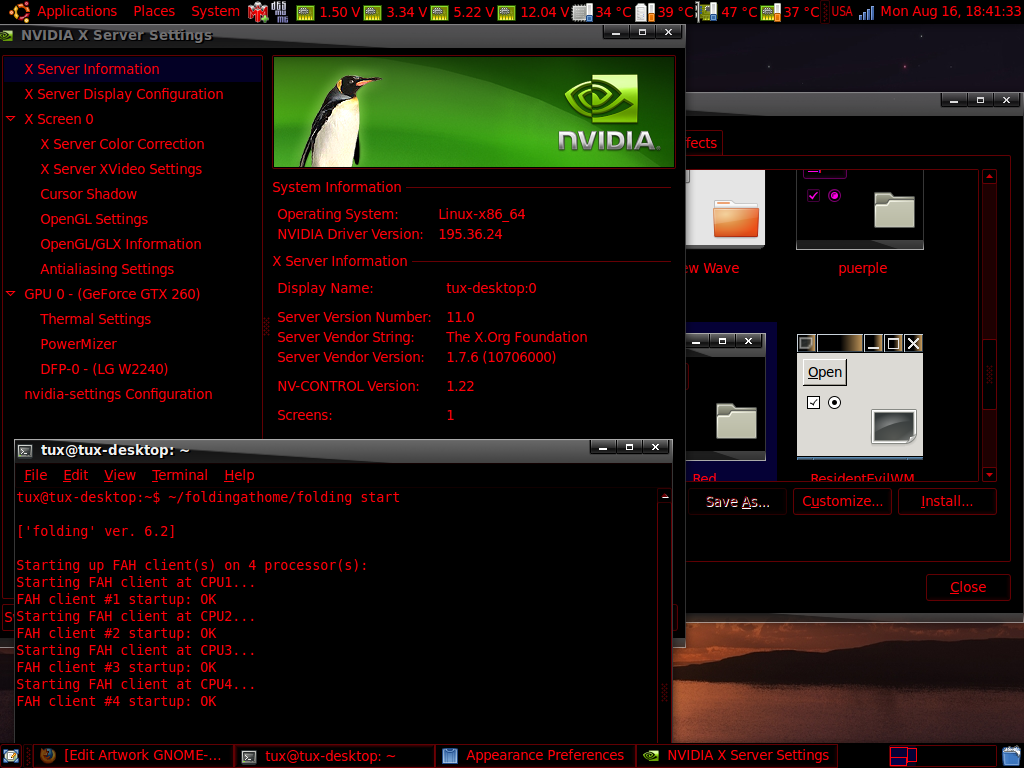Click the 47 °C temperature sensor icon
1024x768 pixels.
pyautogui.click(x=706, y=12)
